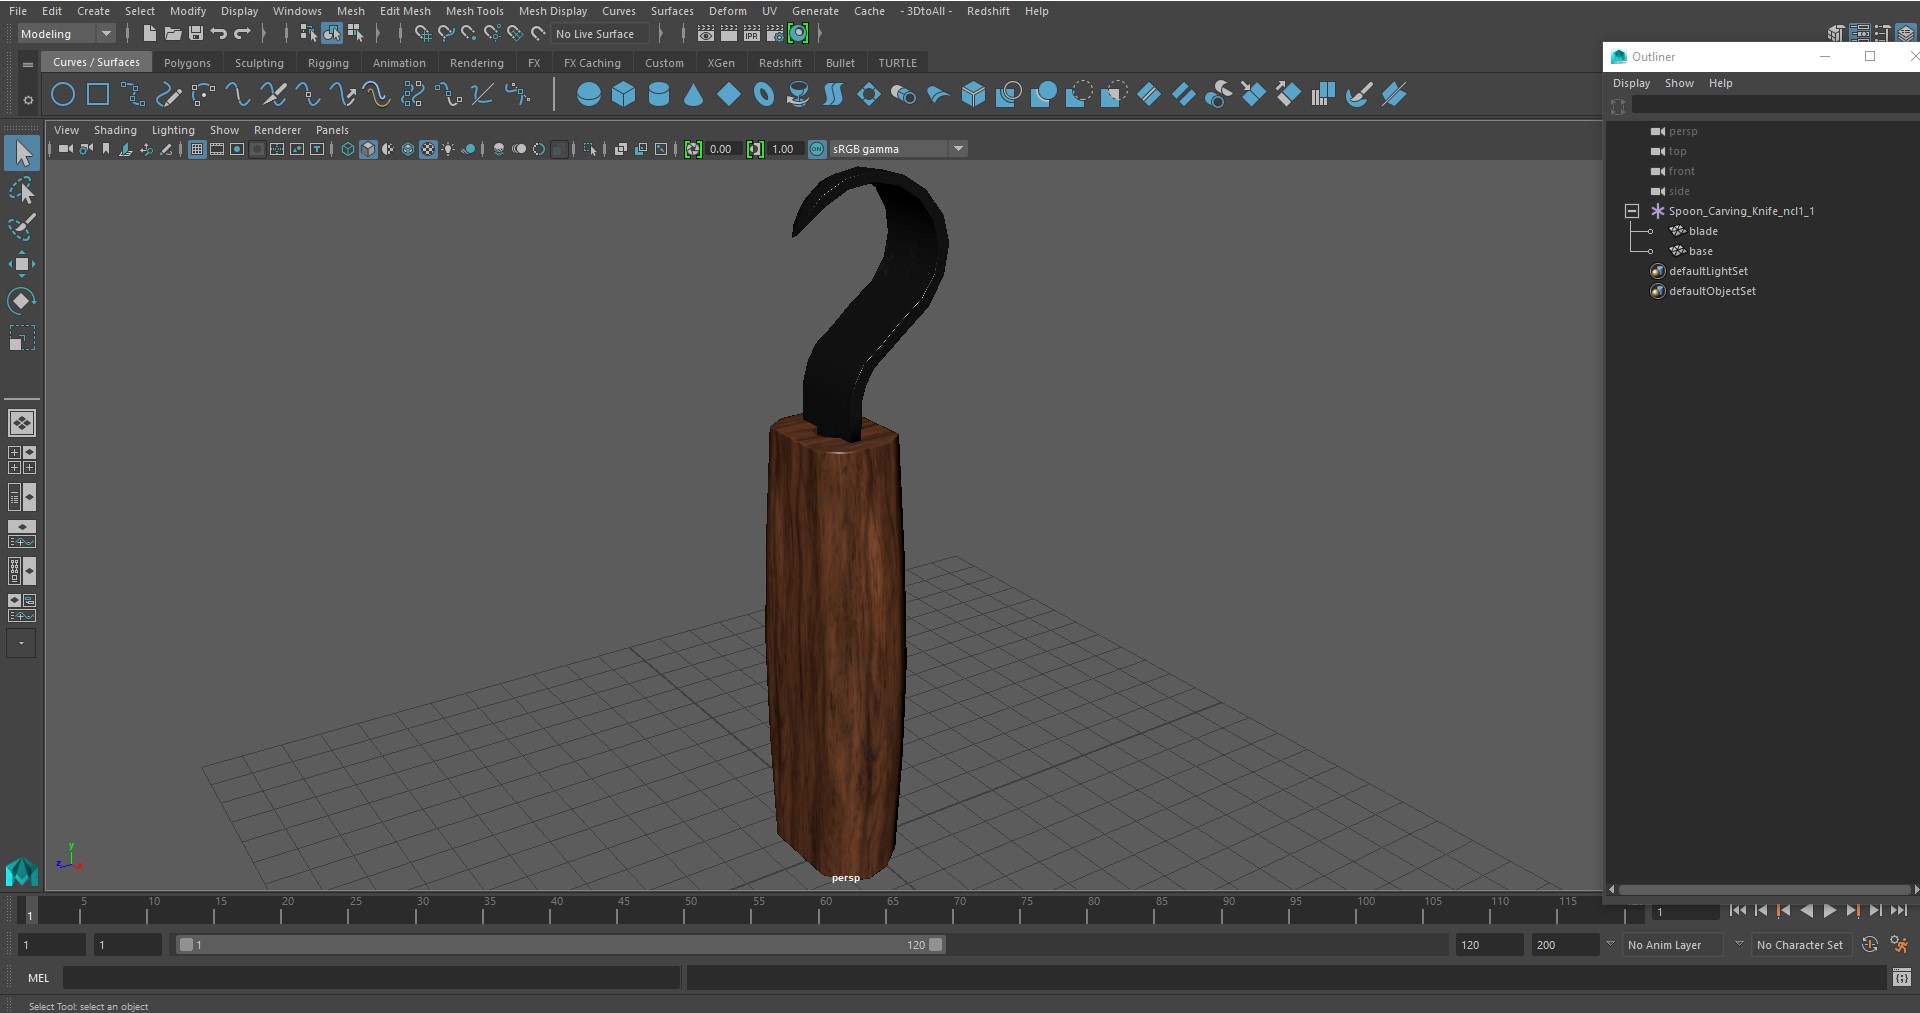Open the Outliner Display menu
The image size is (1920, 1013).
point(1631,83)
